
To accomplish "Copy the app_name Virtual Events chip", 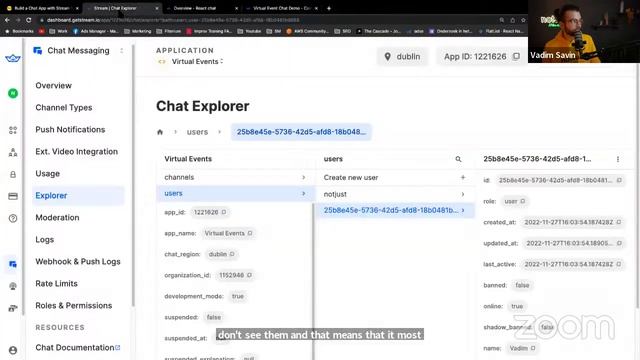I will click(250, 233).
